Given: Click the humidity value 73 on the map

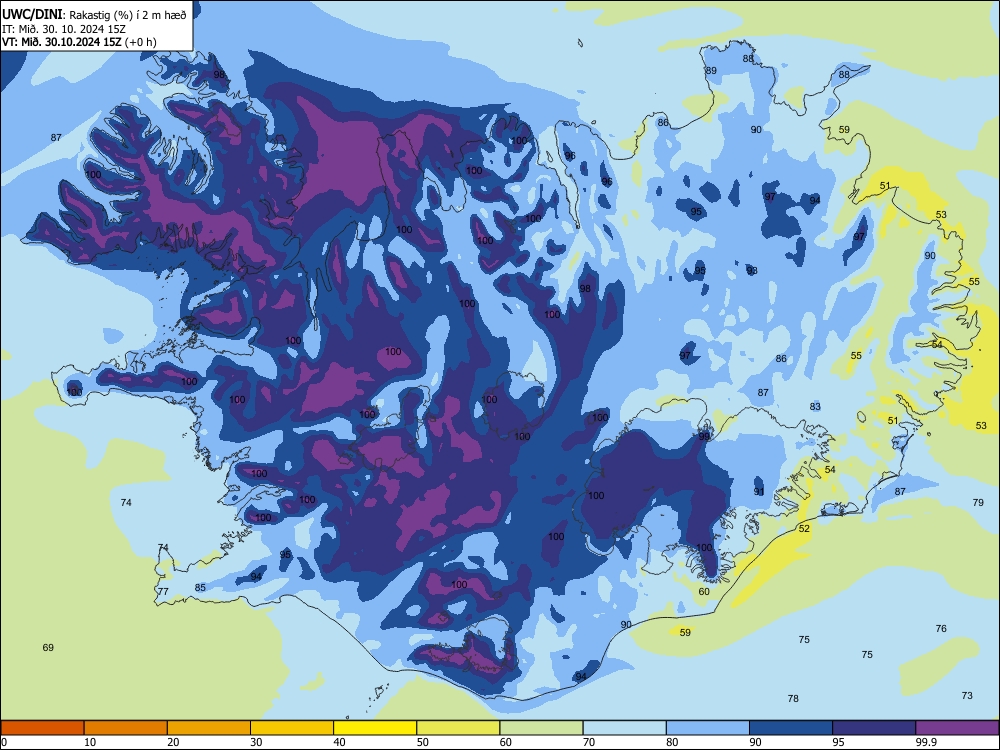Looking at the screenshot, I should (967, 695).
